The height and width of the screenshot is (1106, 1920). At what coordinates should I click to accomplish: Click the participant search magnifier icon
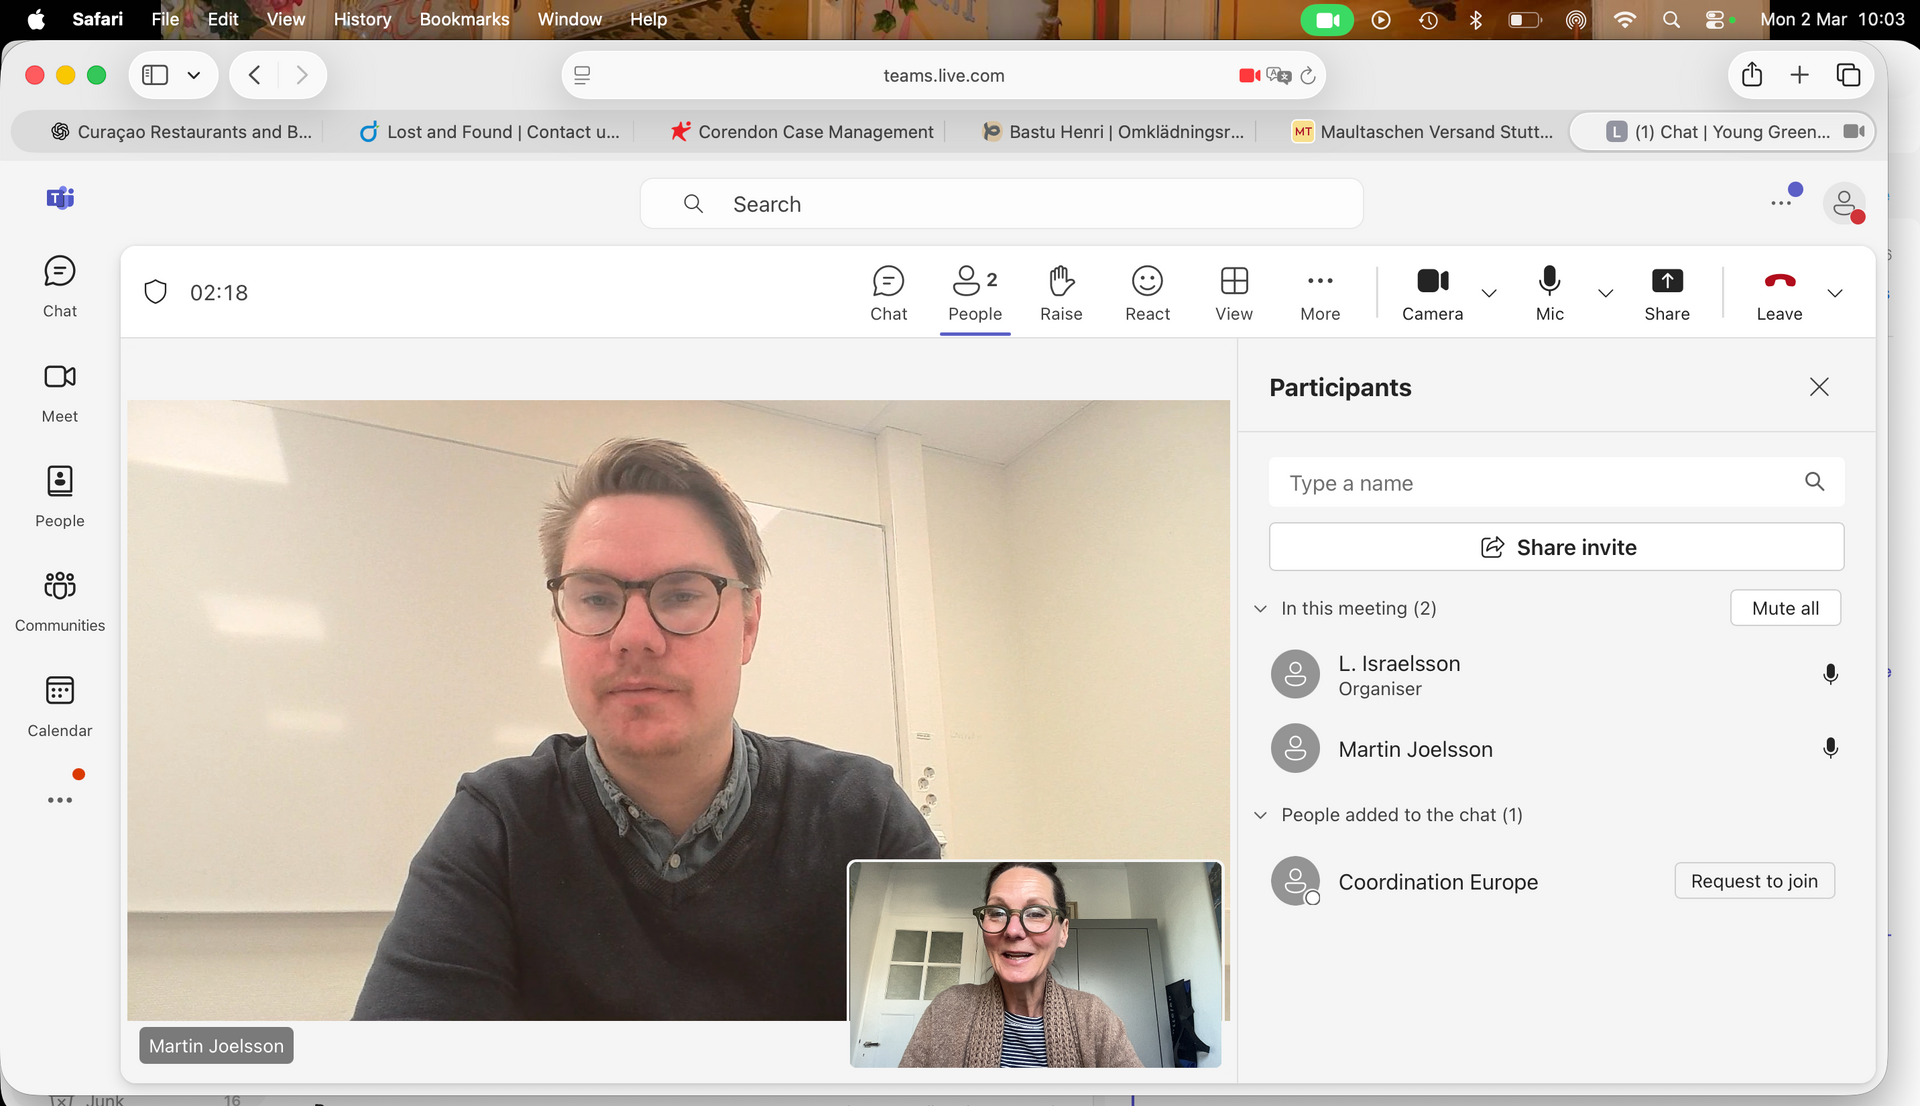(1814, 482)
